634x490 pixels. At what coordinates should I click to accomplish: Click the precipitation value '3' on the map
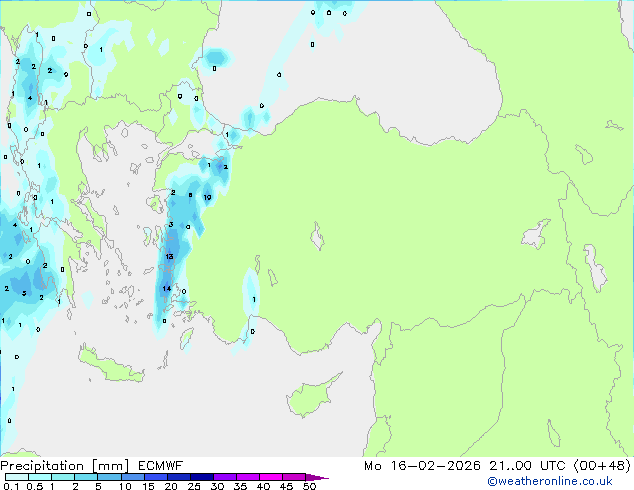click(171, 224)
